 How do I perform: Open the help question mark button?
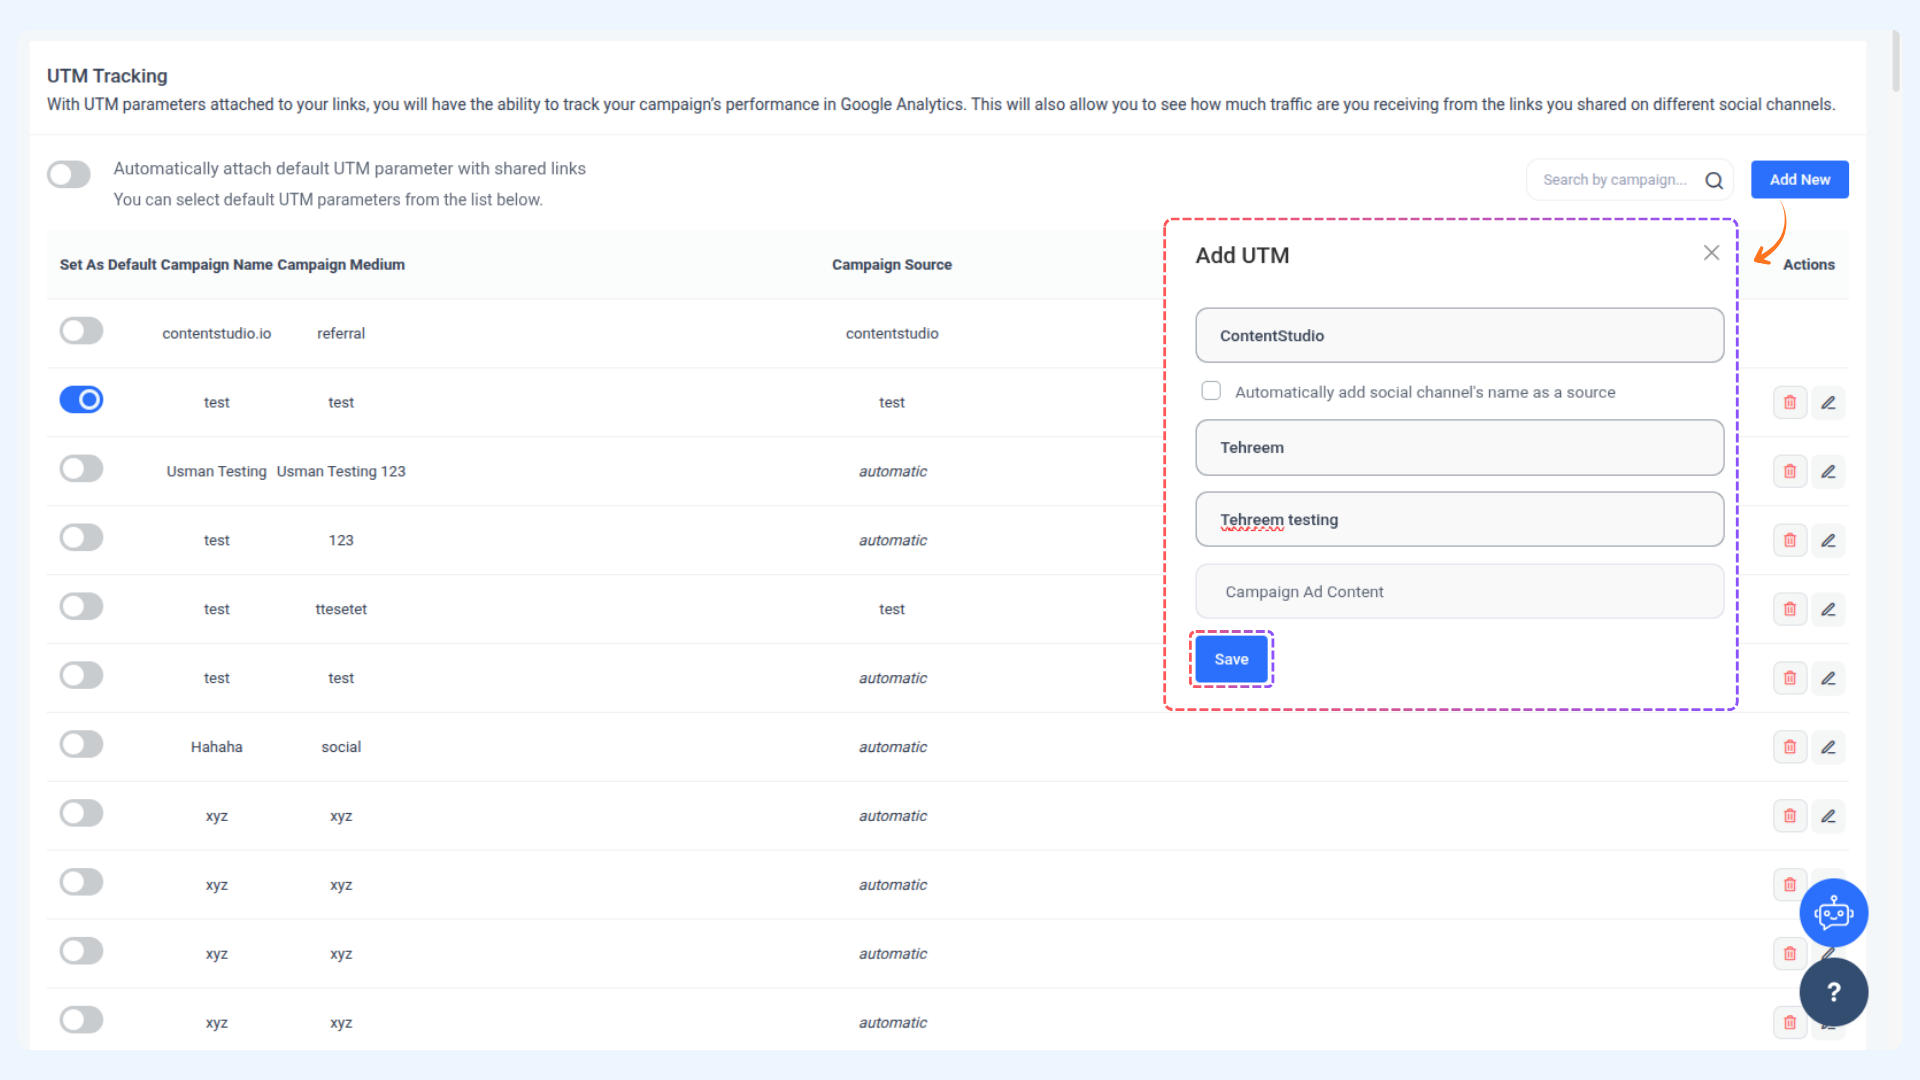(1833, 992)
